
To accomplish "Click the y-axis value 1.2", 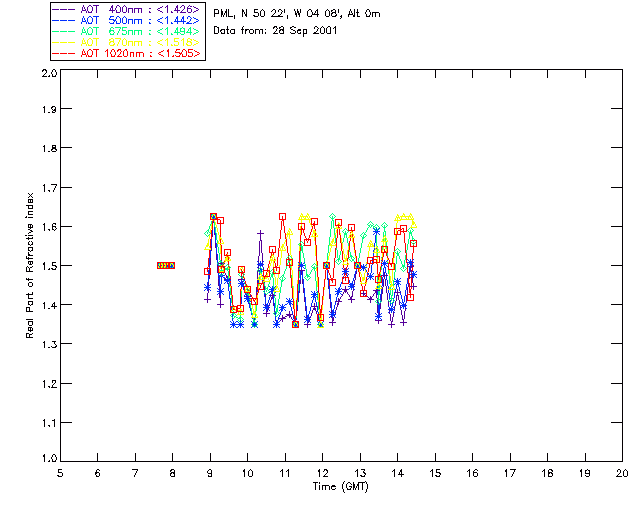I will click(49, 384).
